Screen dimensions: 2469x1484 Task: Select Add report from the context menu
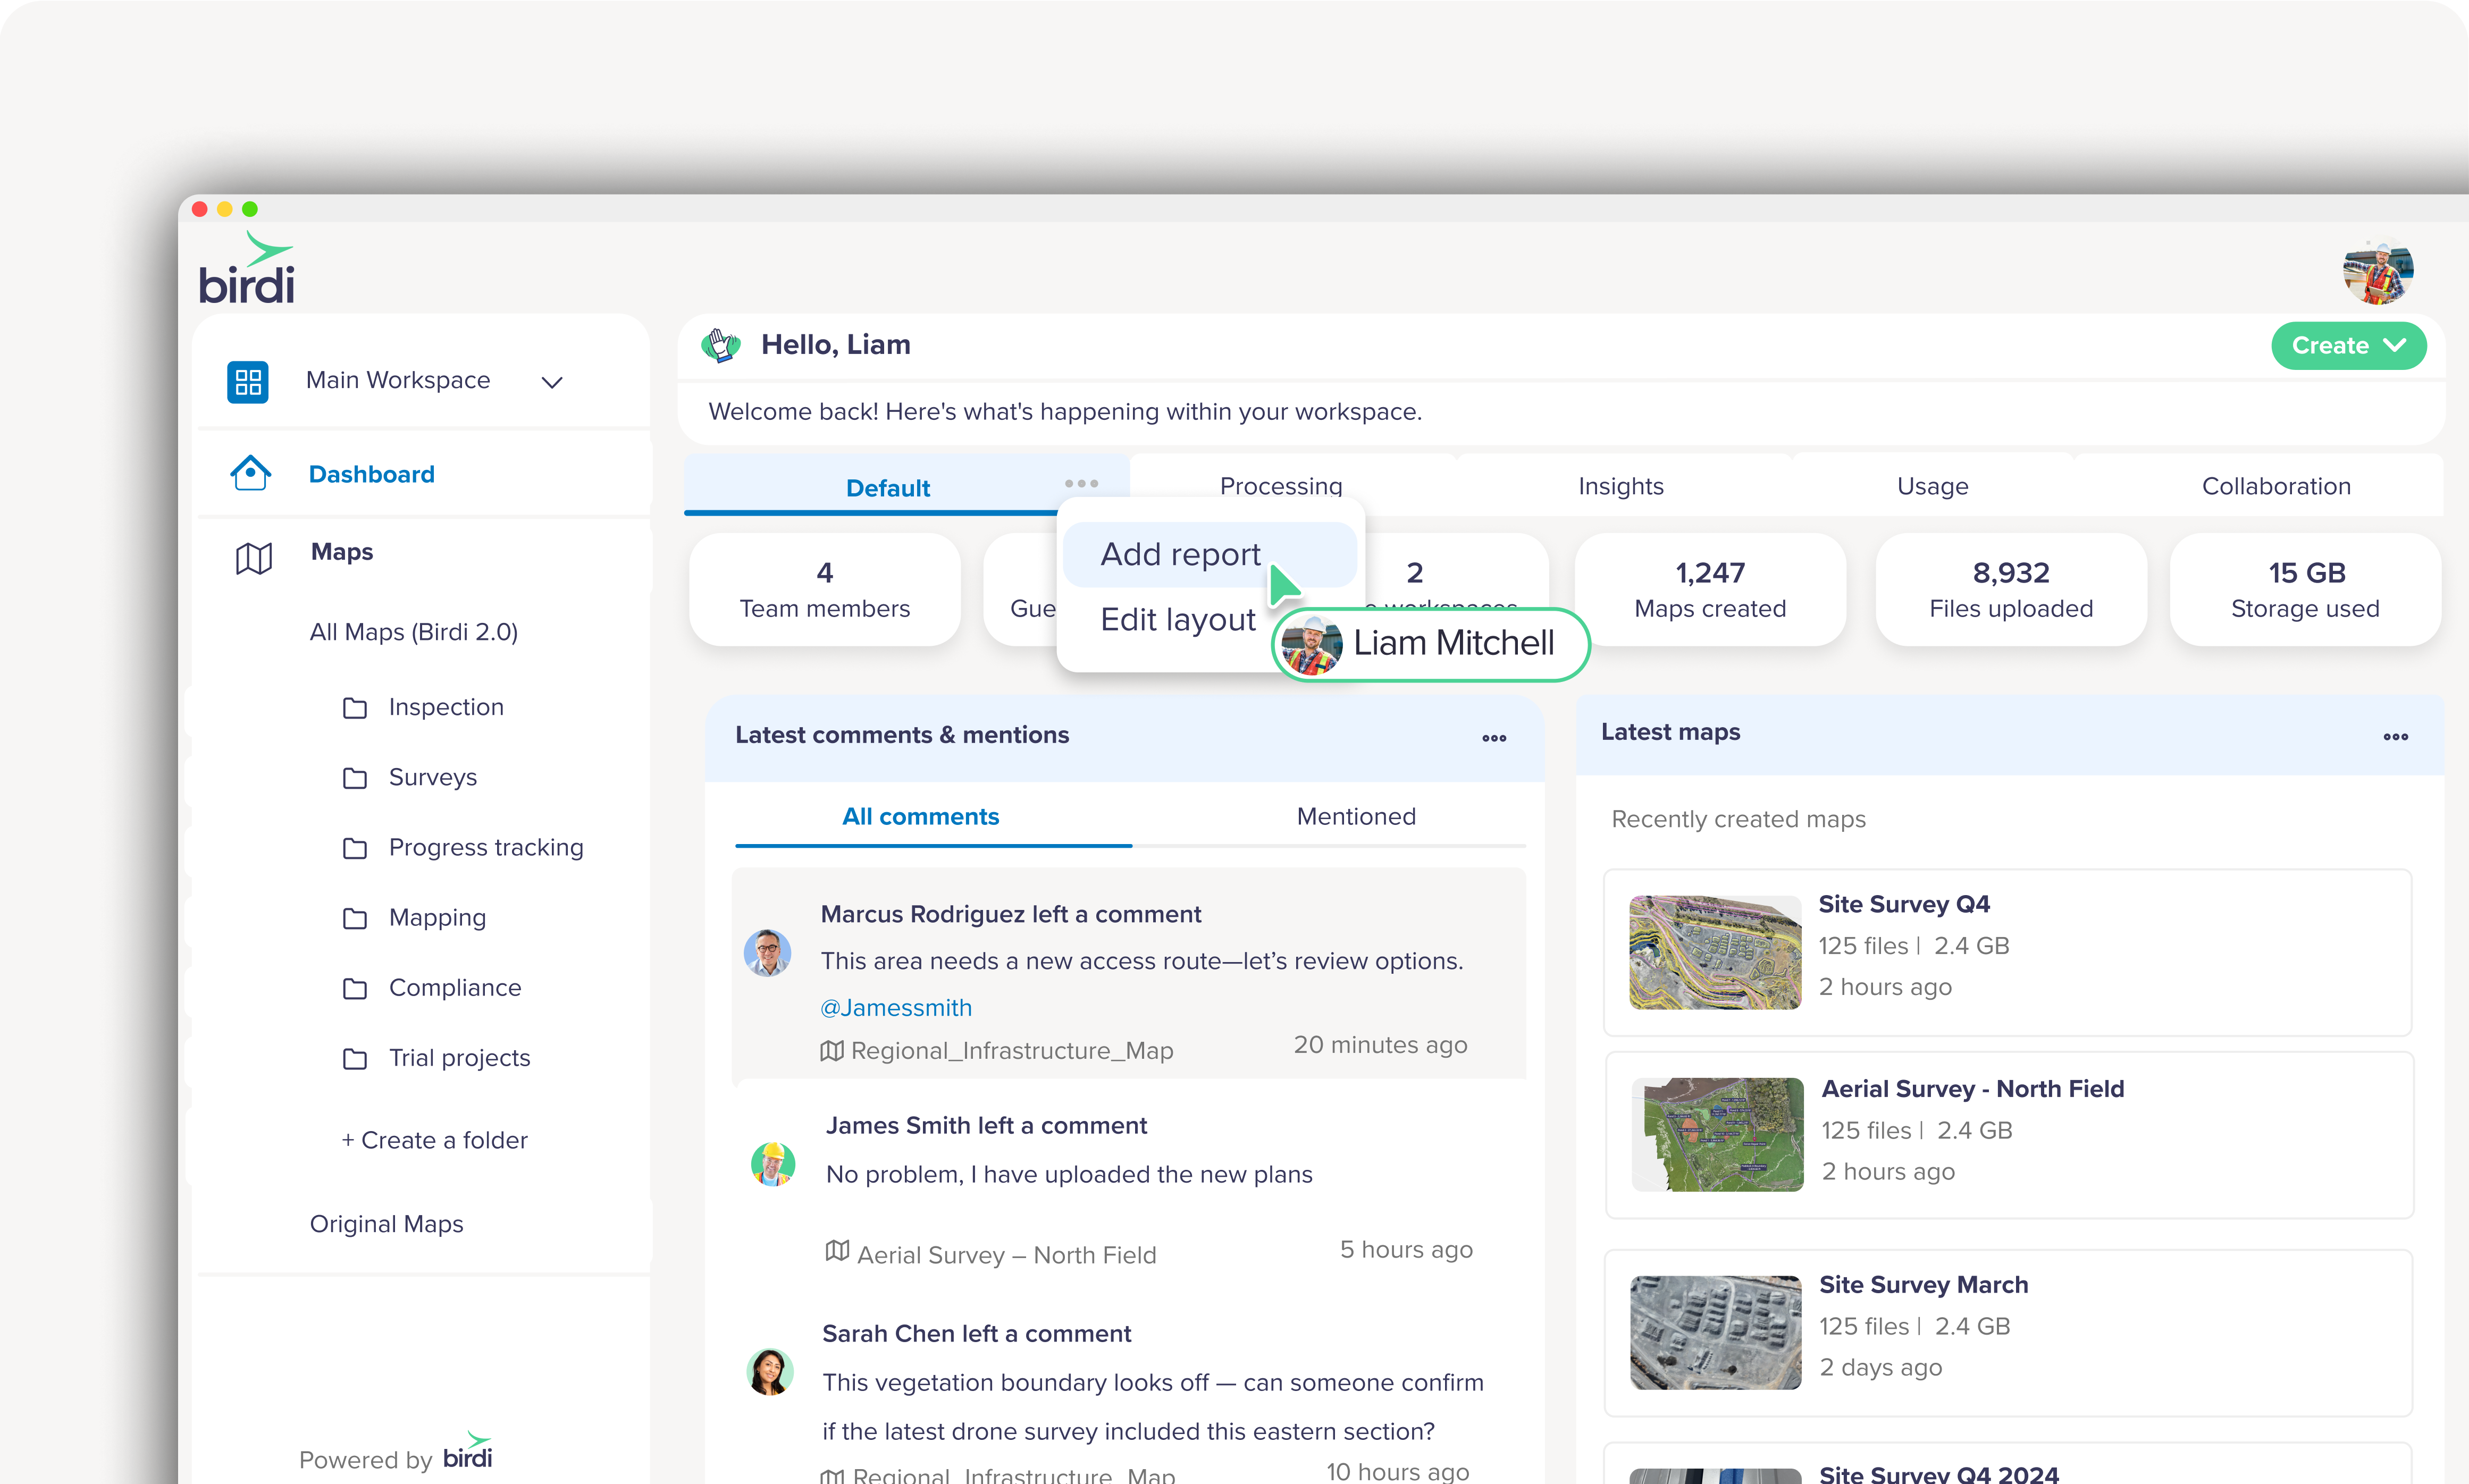[x=1181, y=554]
